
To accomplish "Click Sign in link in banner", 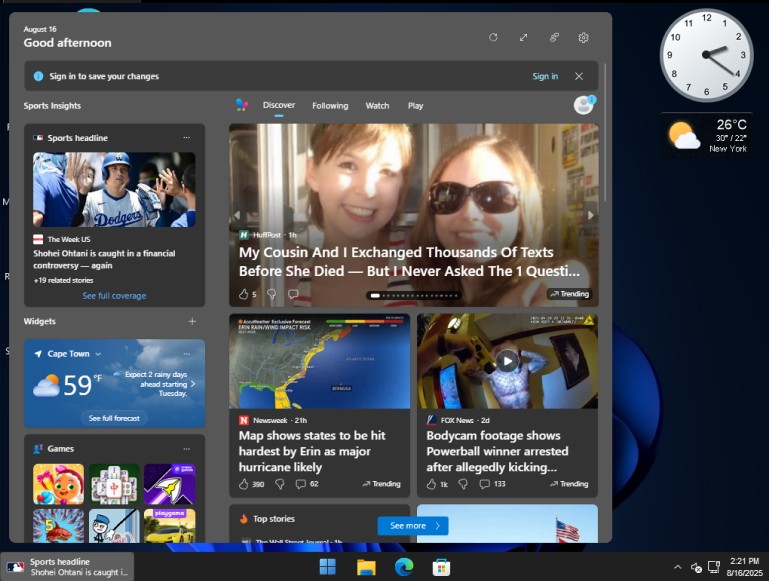I will point(545,76).
